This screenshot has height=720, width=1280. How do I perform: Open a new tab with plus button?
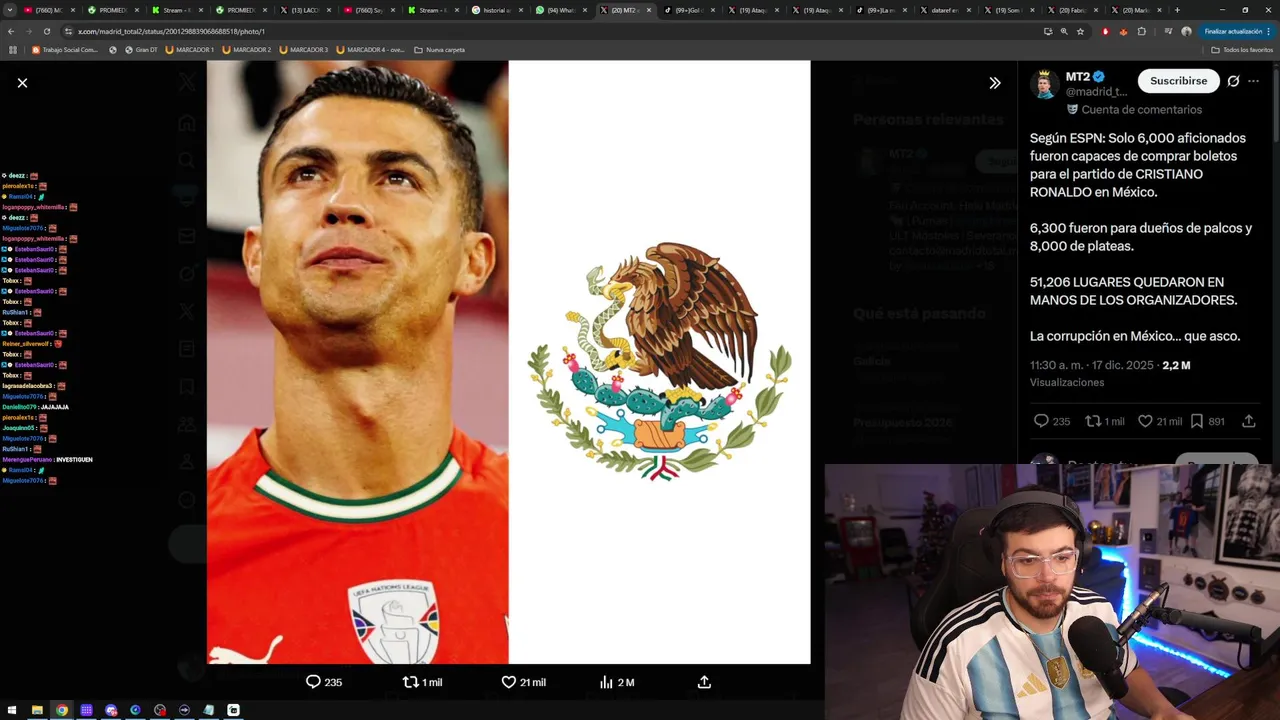1177,10
